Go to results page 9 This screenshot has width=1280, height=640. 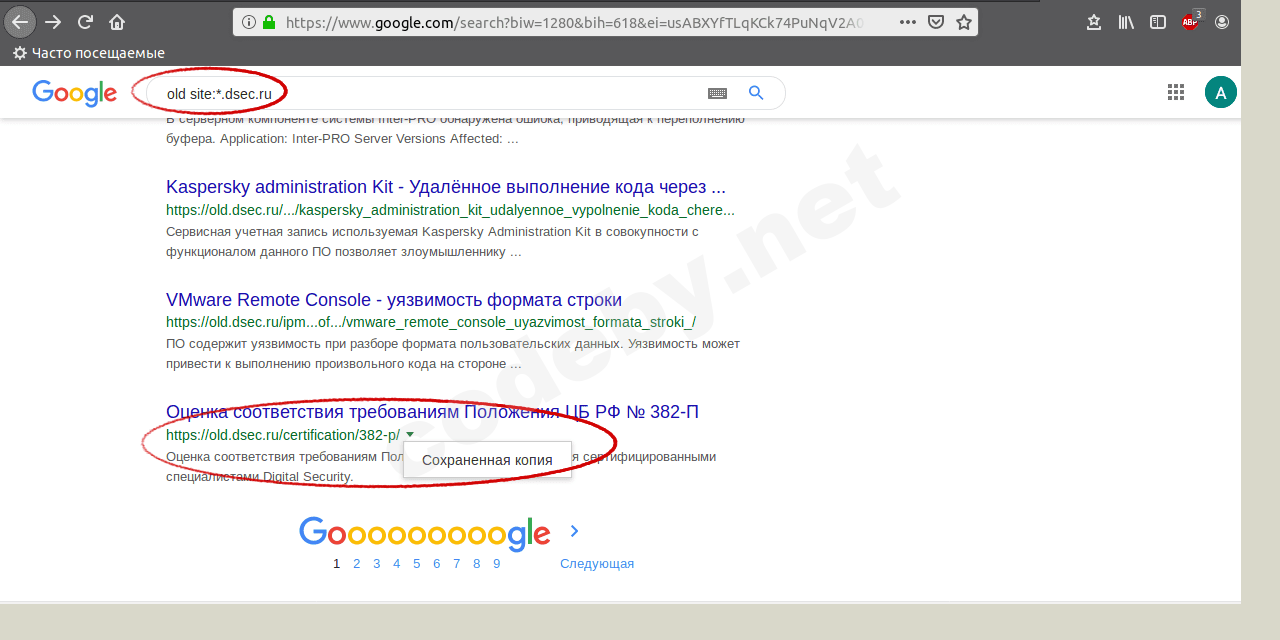pos(497,564)
